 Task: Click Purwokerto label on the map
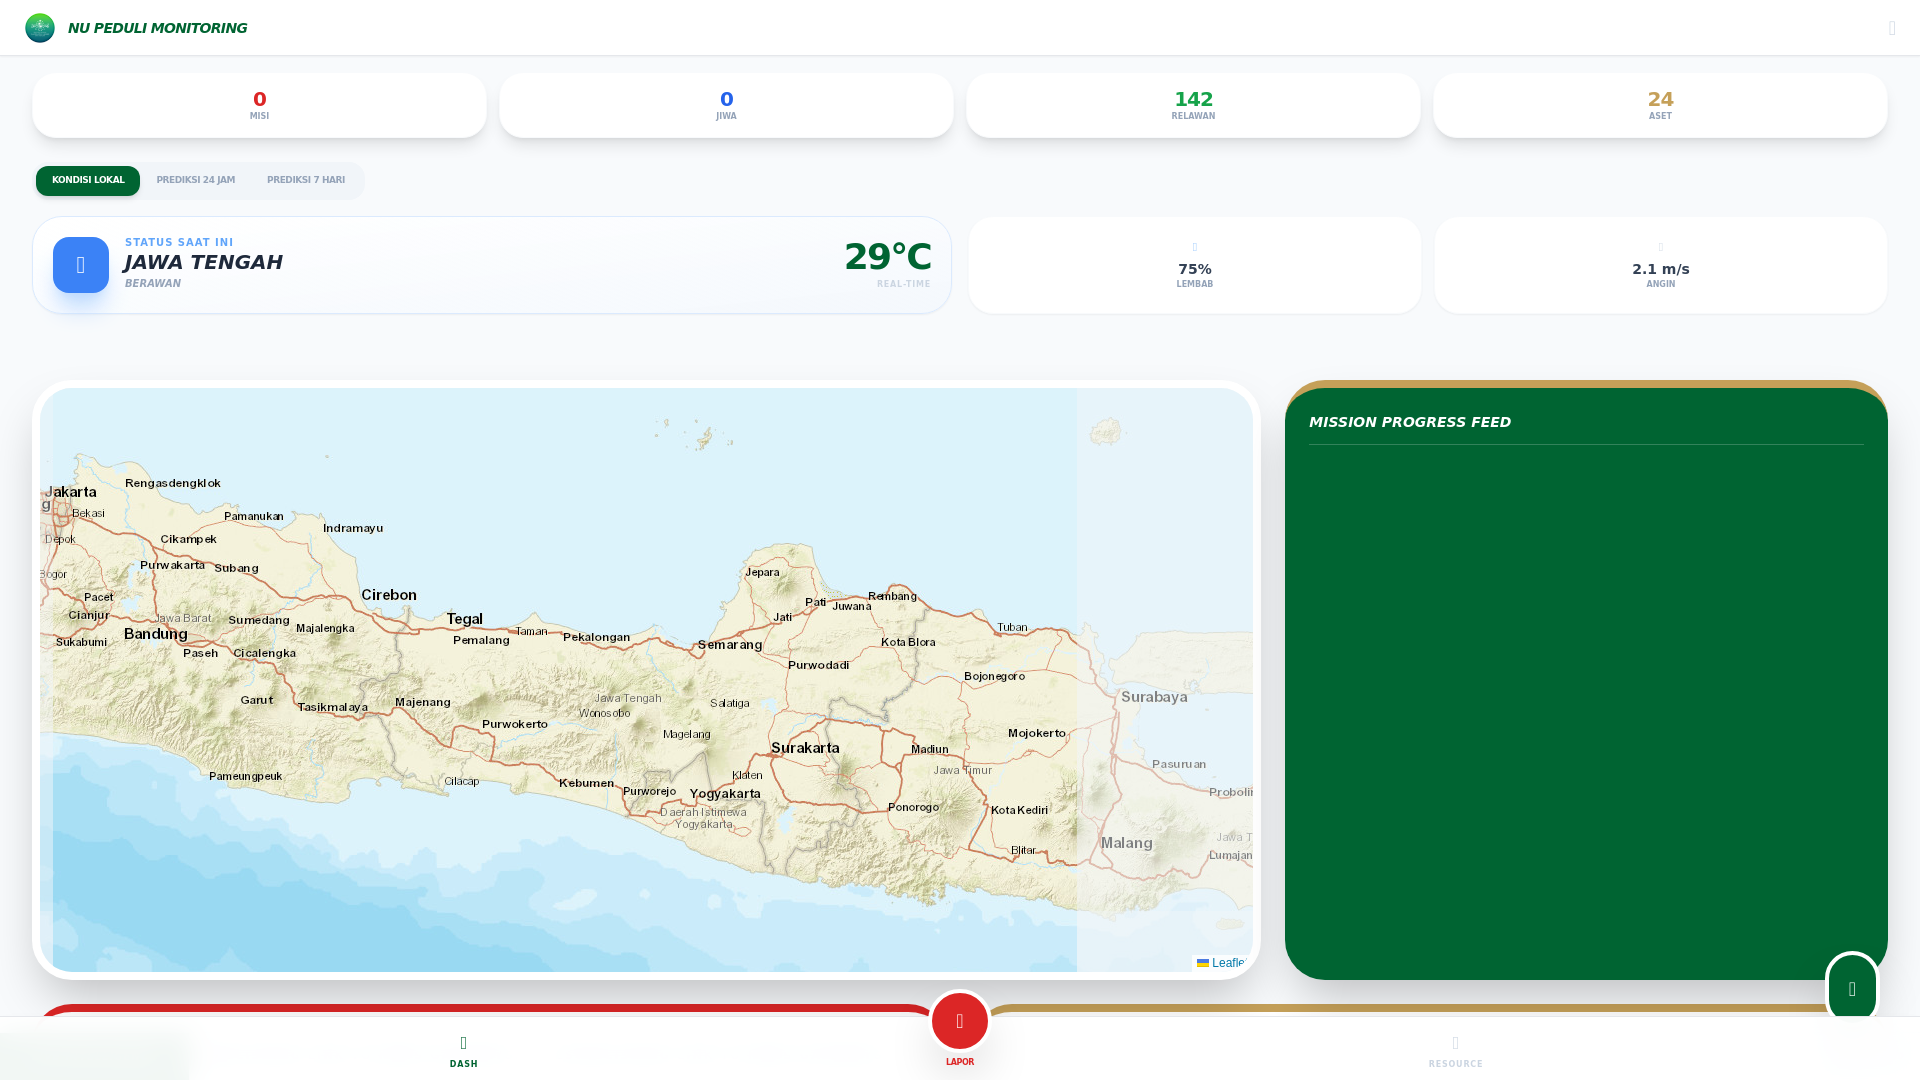[515, 724]
